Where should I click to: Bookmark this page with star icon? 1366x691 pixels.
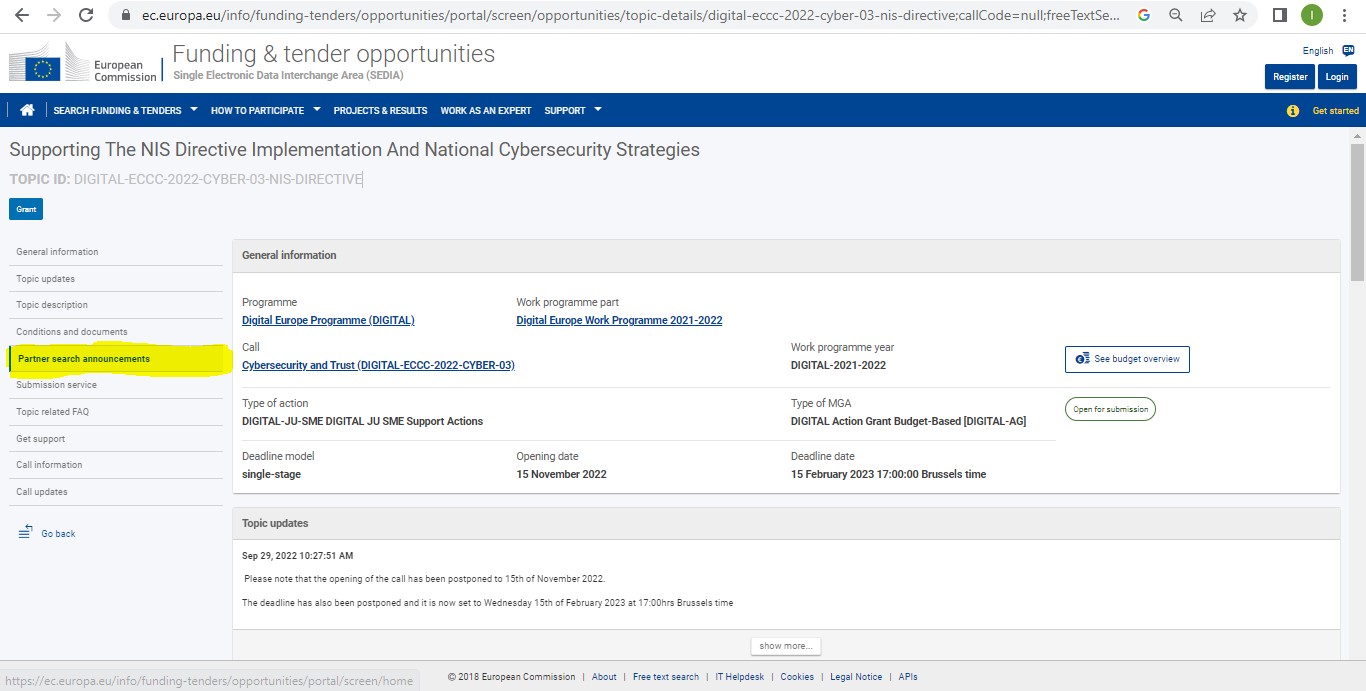[x=1240, y=15]
